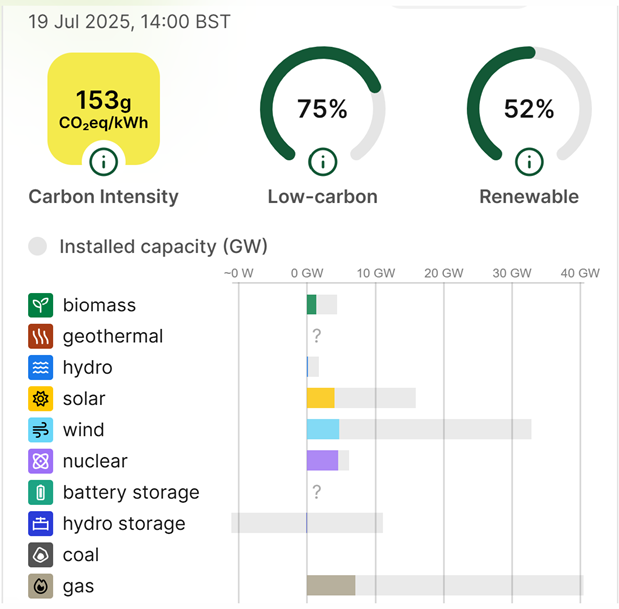
Task: Click the solar production bar
Action: pyautogui.click(x=321, y=398)
